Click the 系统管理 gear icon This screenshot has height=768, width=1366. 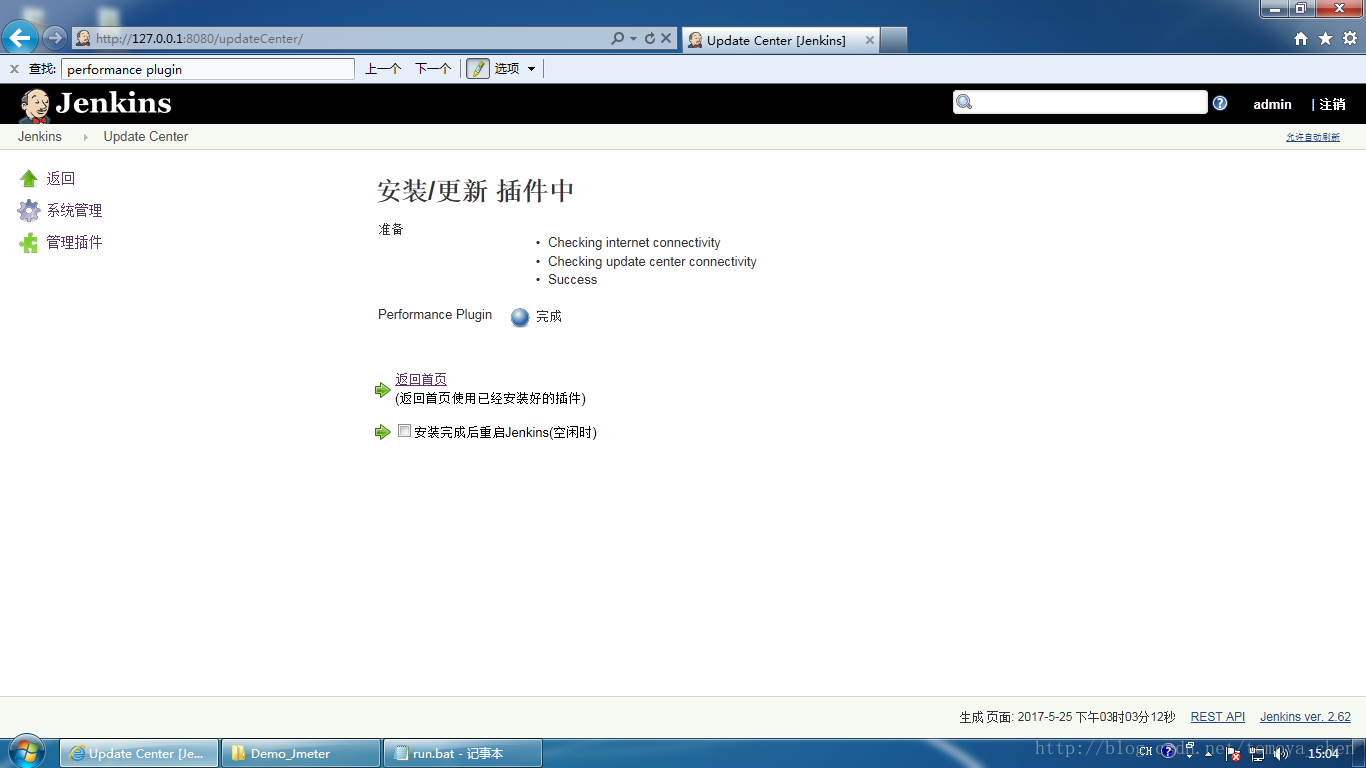coord(29,211)
